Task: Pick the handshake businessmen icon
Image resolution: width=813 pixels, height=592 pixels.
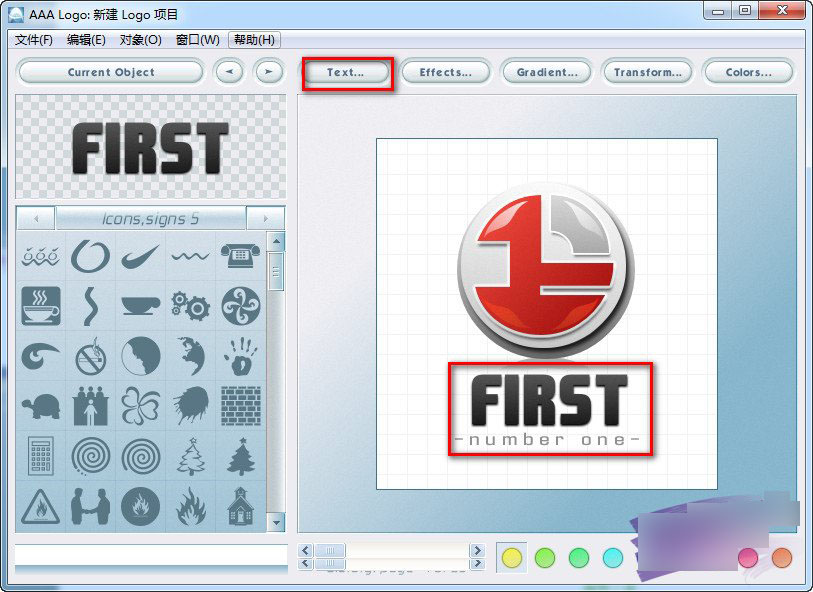Action: tap(90, 506)
